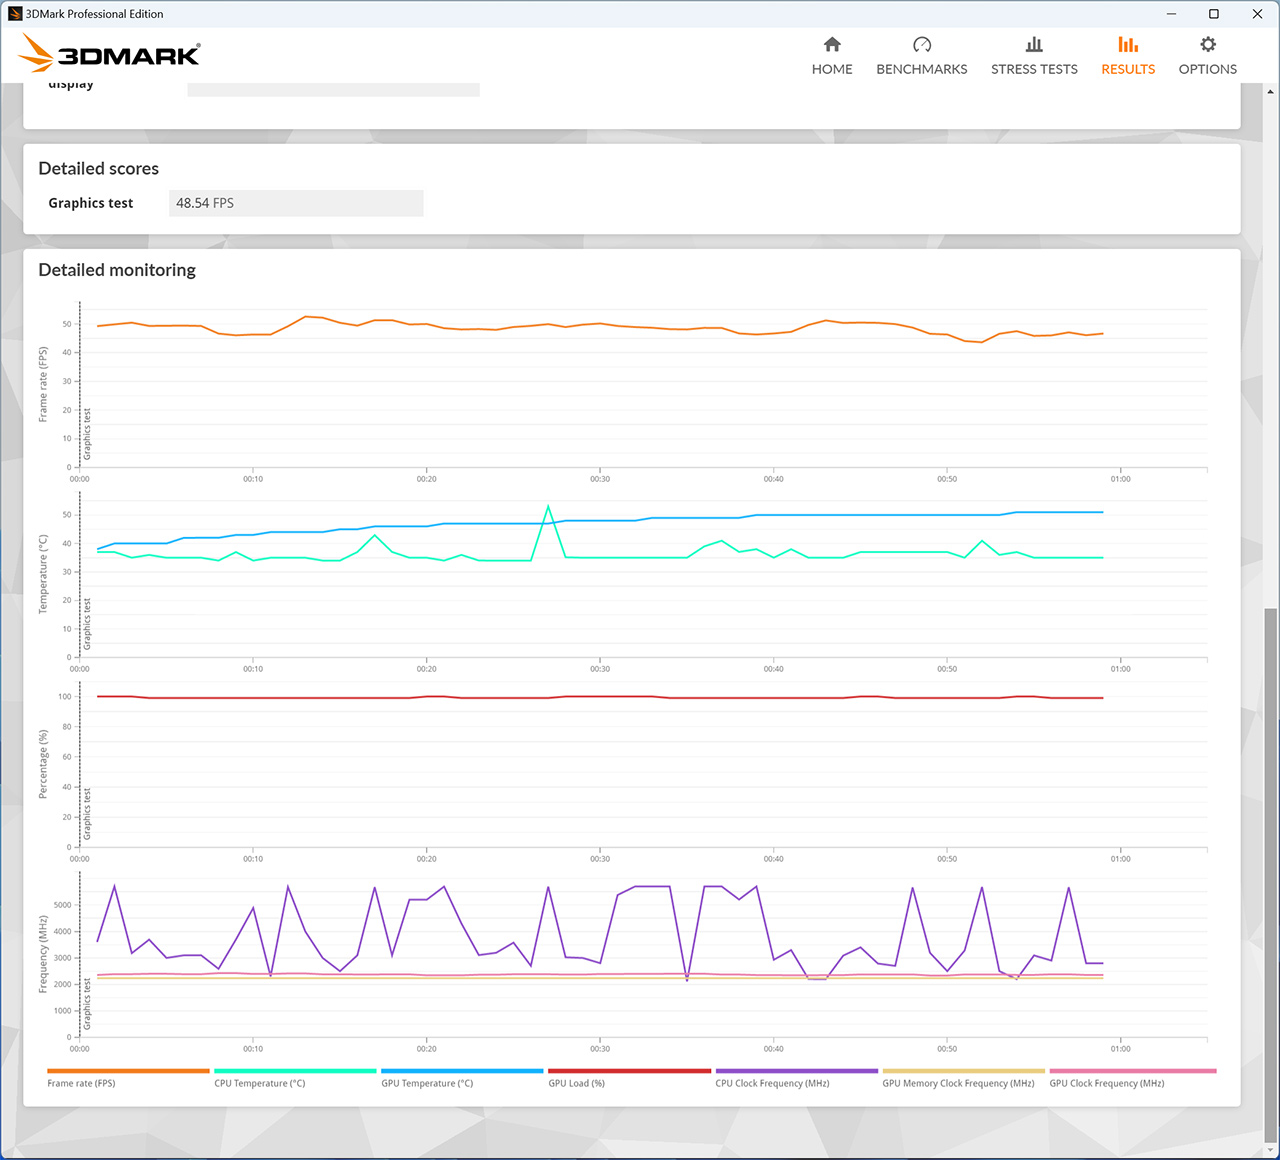This screenshot has height=1160, width=1280.
Task: Click the red GPU load line
Action: click(600, 697)
